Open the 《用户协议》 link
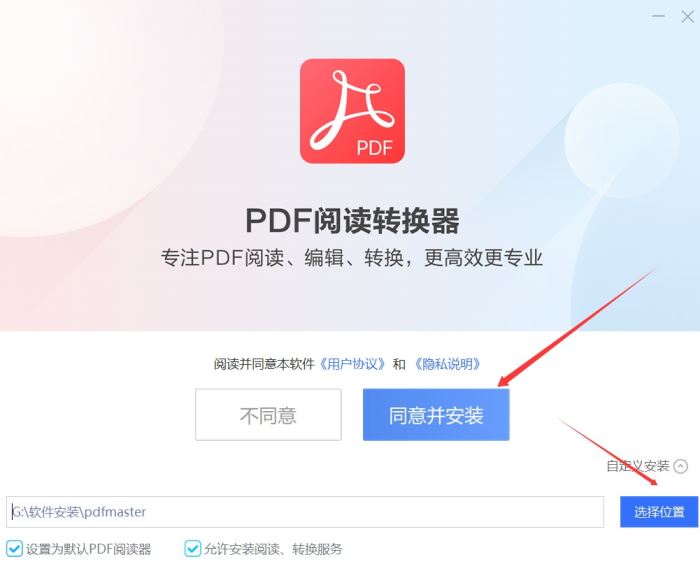Image resolution: width=700 pixels, height=564 pixels. tap(352, 364)
